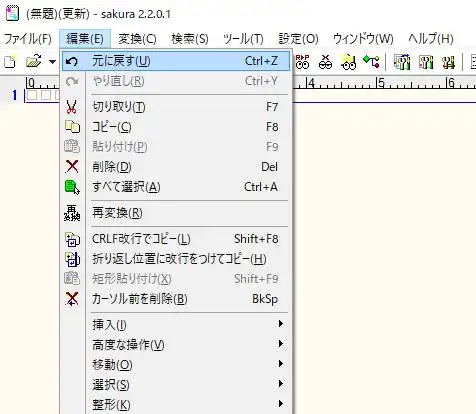Choose カーソル前を削除(B) backspace entry
The height and width of the screenshot is (414, 476).
tap(176, 299)
